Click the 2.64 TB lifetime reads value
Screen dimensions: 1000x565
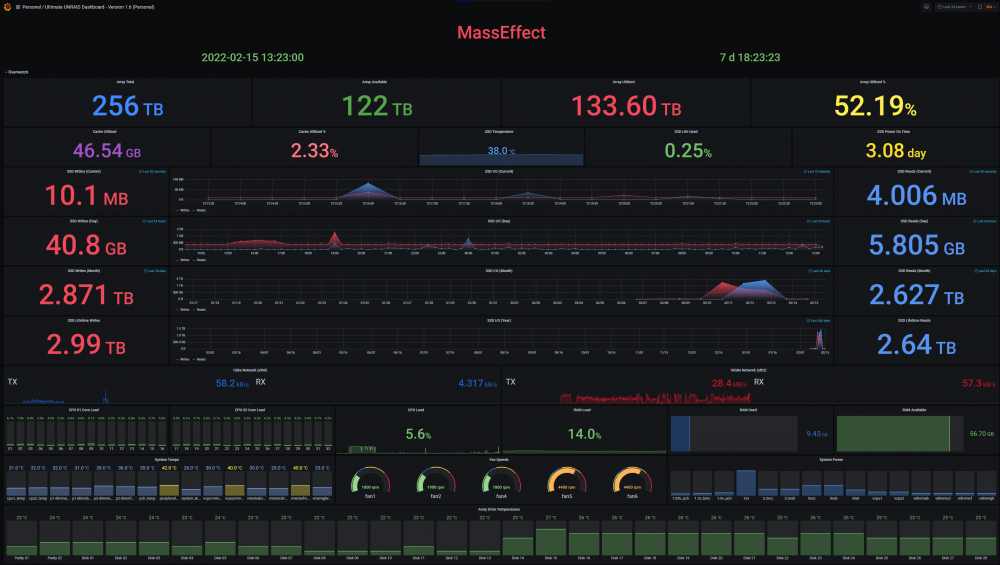click(x=916, y=345)
